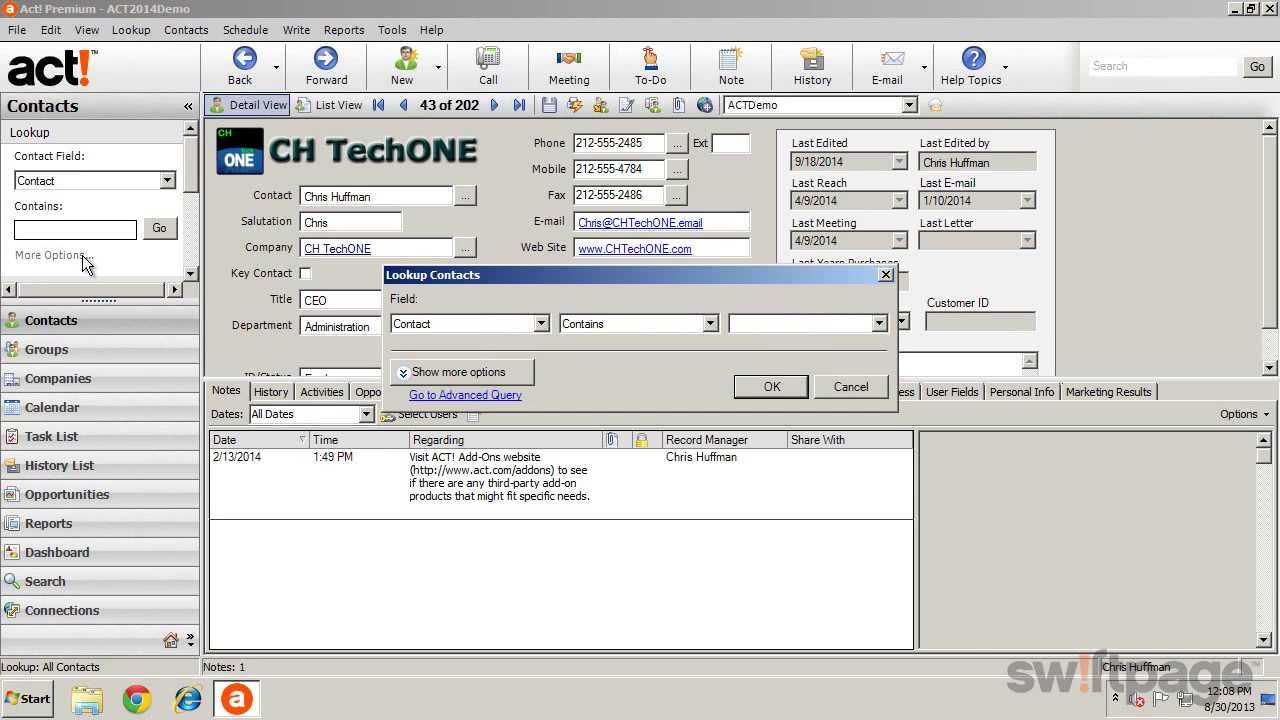This screenshot has height=720, width=1280.
Task: Jump to the first contact record
Action: 379,105
